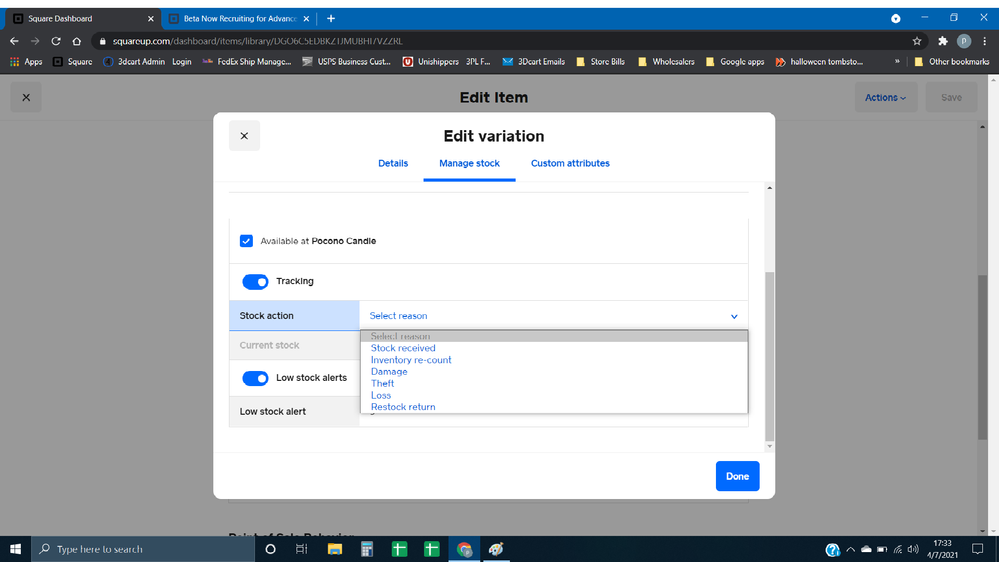Bookmark this page with the star icon
This screenshot has height=562, width=999.
917,41
